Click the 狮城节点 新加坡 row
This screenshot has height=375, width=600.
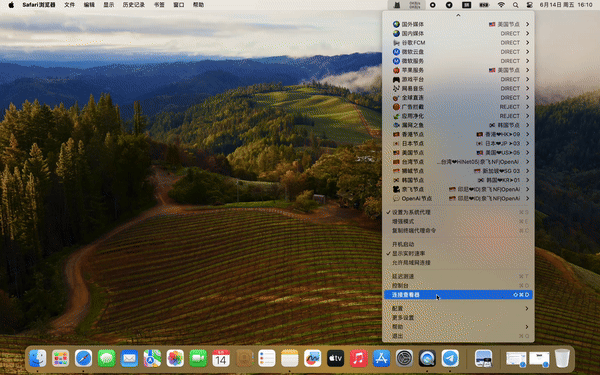pyautogui.click(x=458, y=171)
